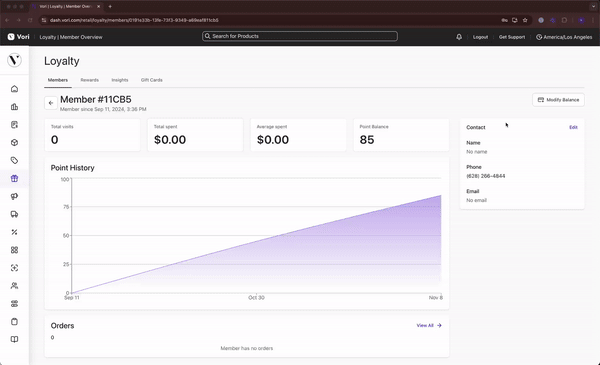Edit the Contact information
The image size is (600, 365).
point(573,127)
